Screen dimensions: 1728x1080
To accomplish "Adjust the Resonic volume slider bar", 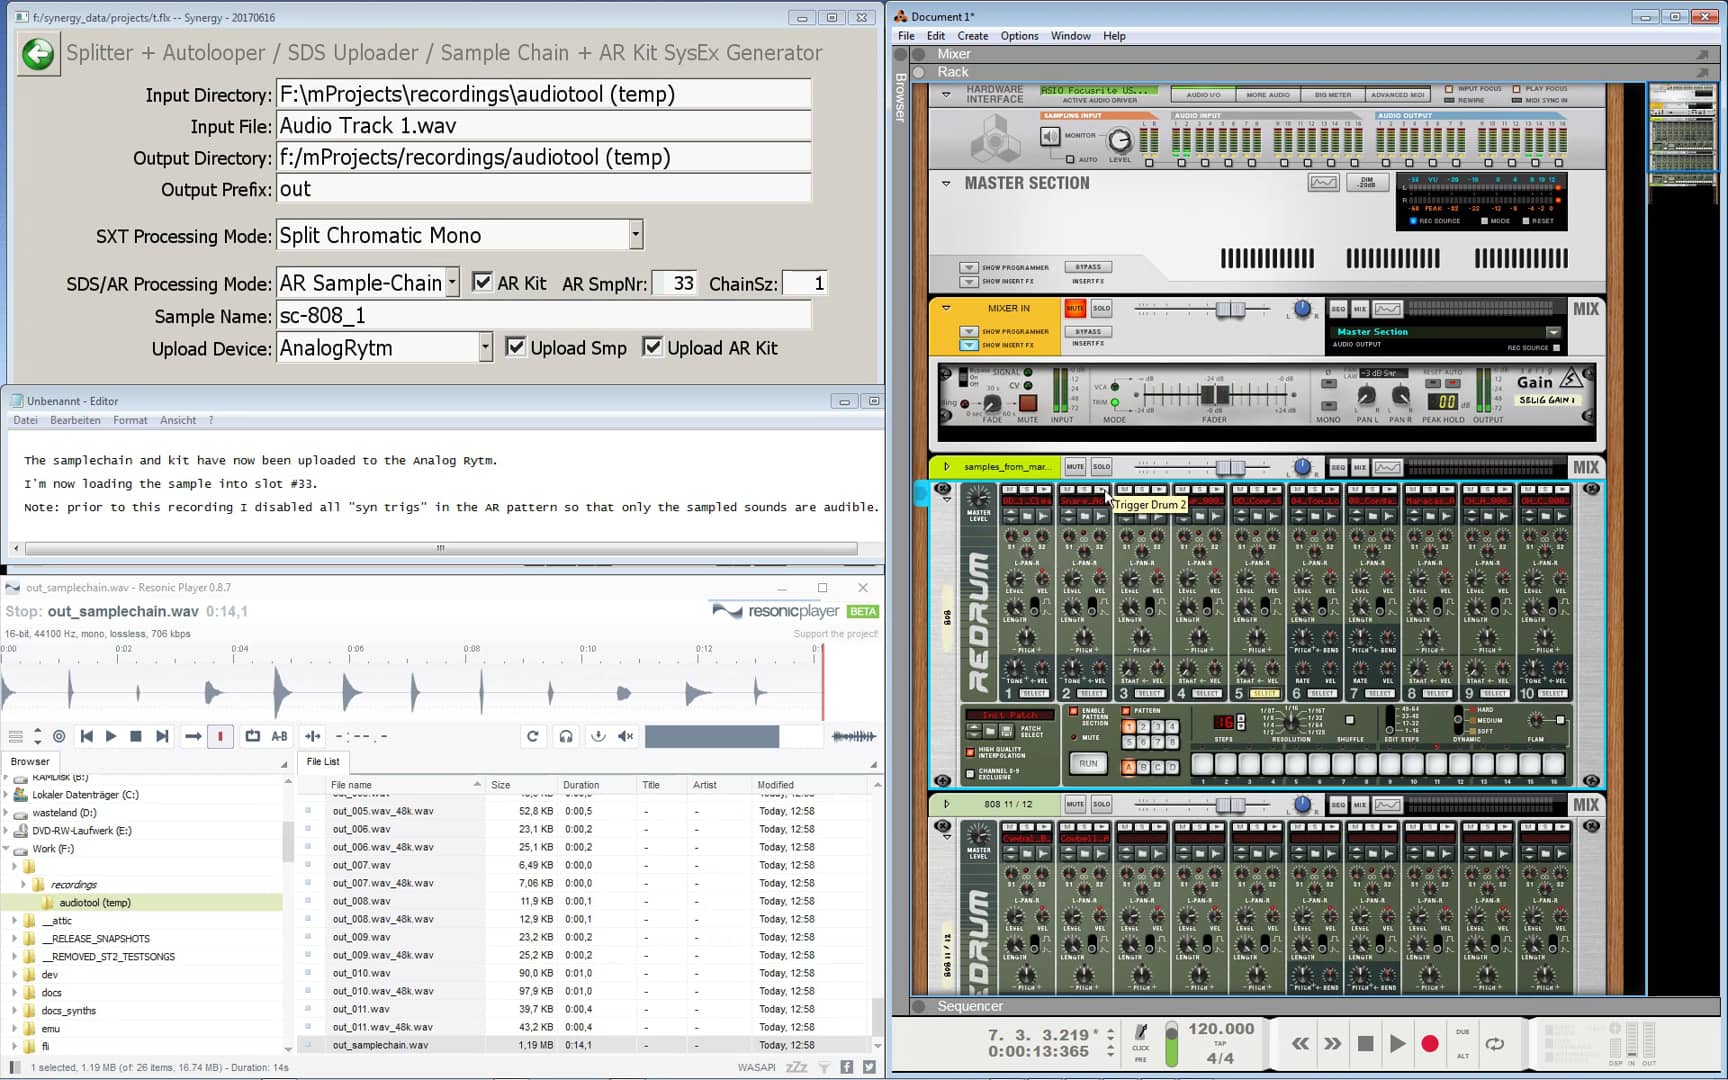I will click(x=733, y=737).
